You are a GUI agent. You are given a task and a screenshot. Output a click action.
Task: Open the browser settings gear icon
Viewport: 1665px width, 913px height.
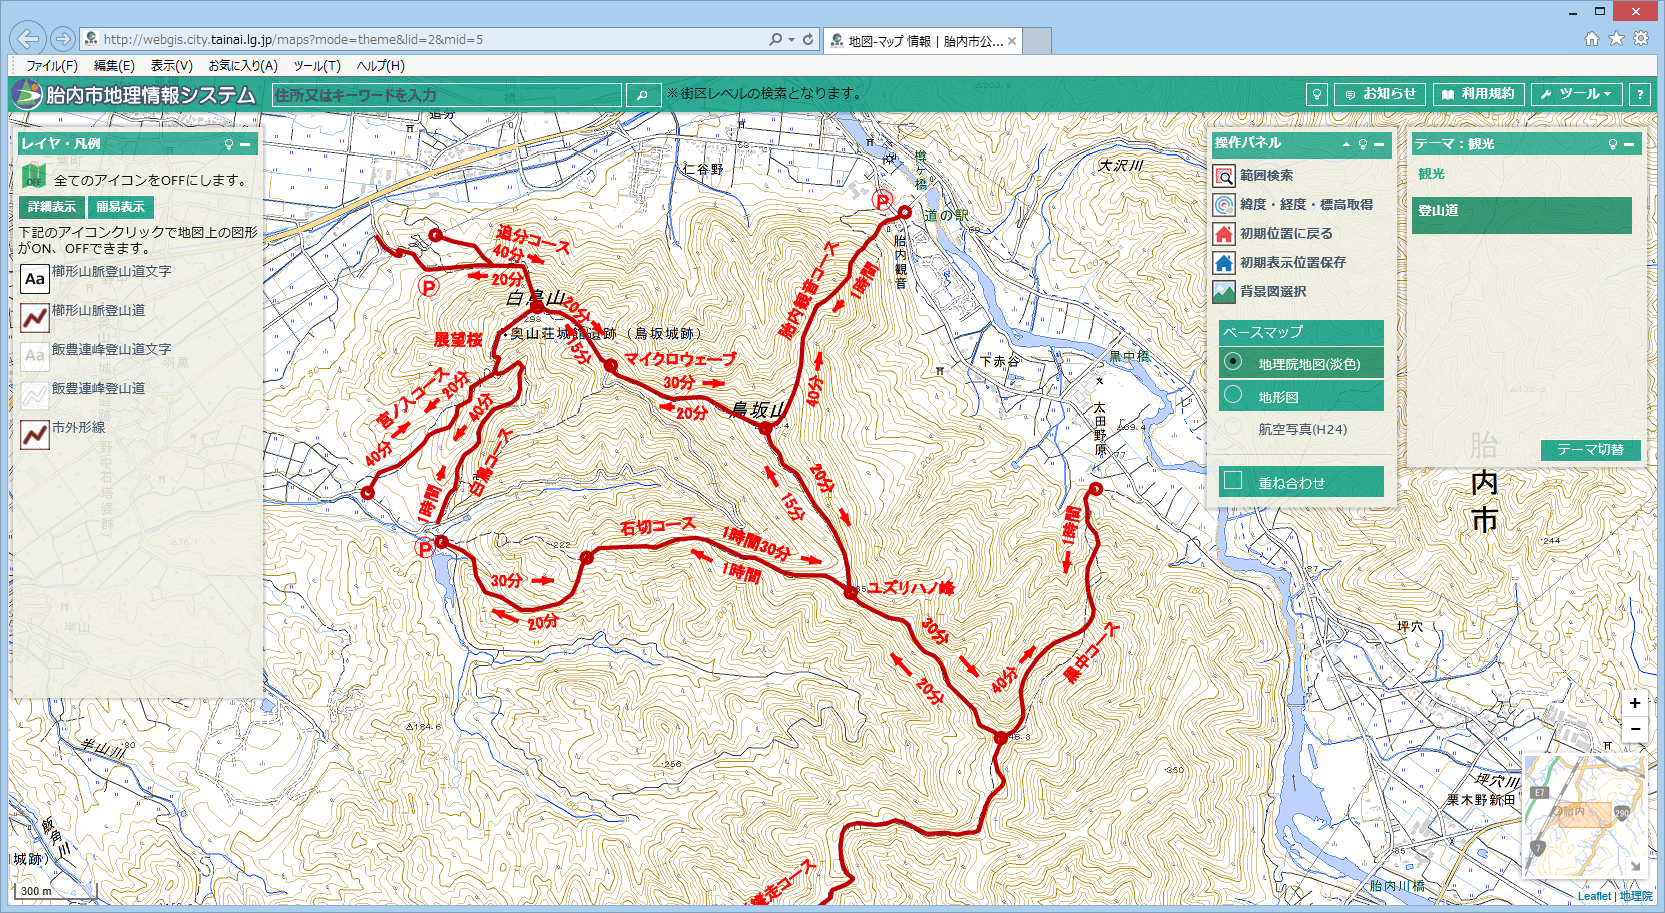[x=1641, y=39]
